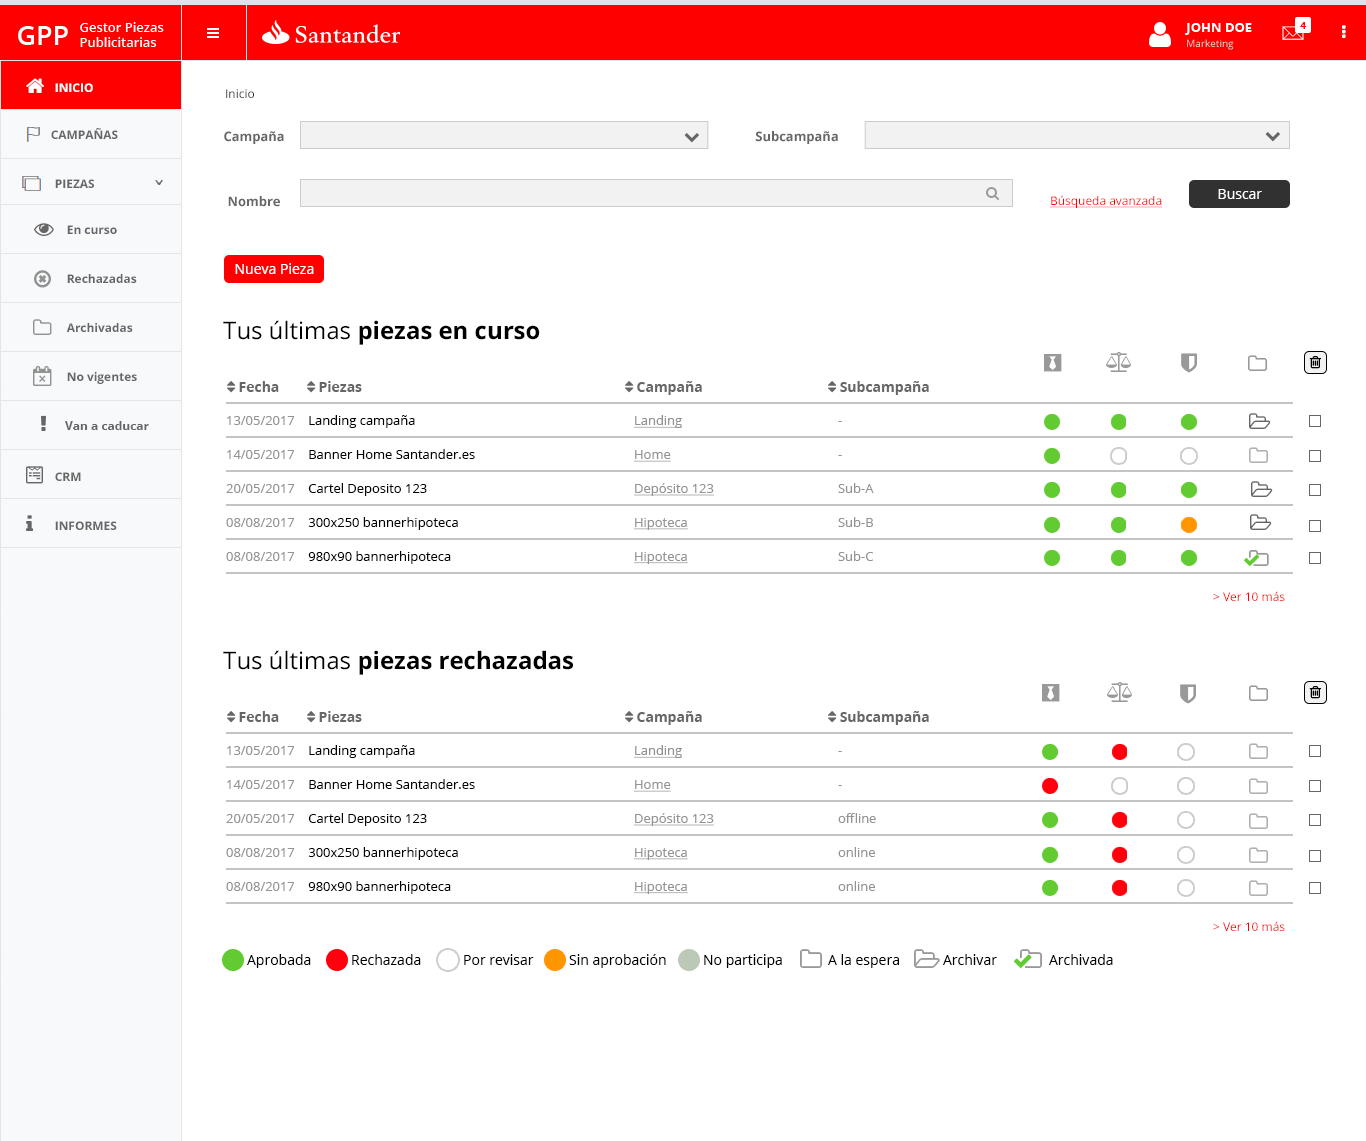
Task: Click the magnifier icon in Nombre field
Action: click(992, 194)
